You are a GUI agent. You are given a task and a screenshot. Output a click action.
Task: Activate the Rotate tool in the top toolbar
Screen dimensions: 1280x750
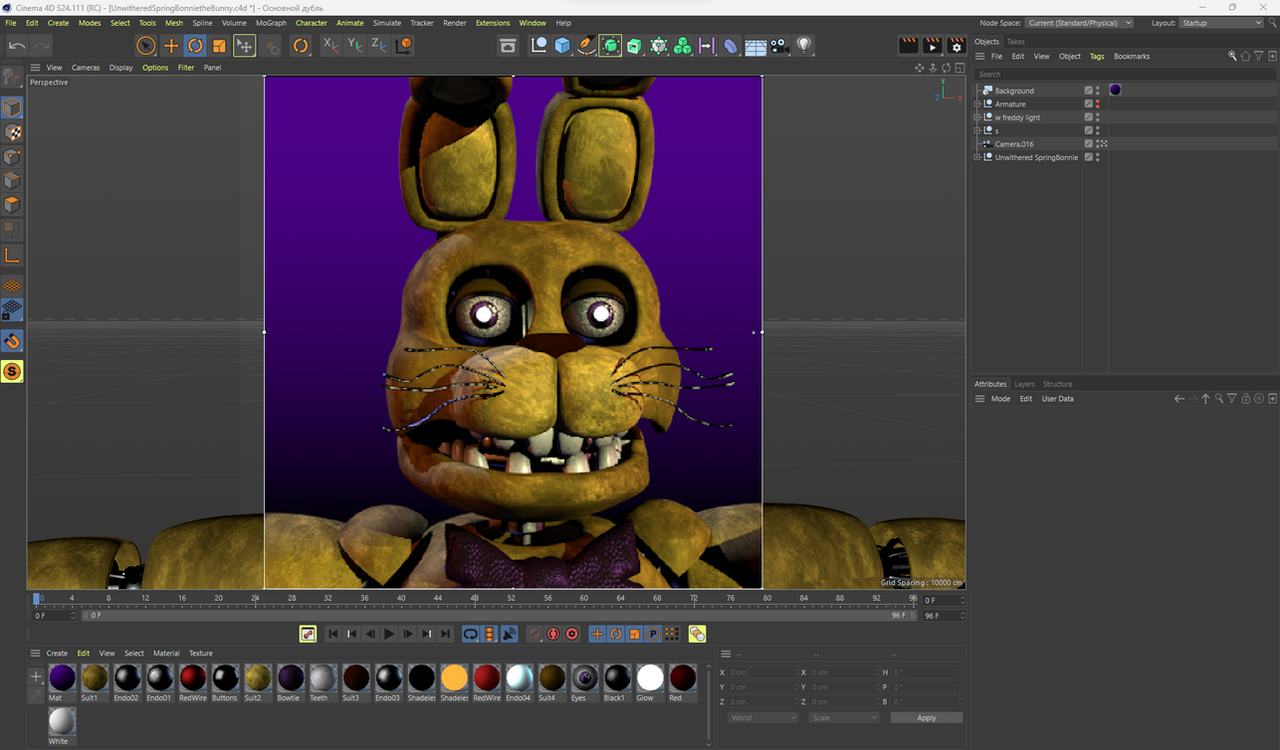195,45
